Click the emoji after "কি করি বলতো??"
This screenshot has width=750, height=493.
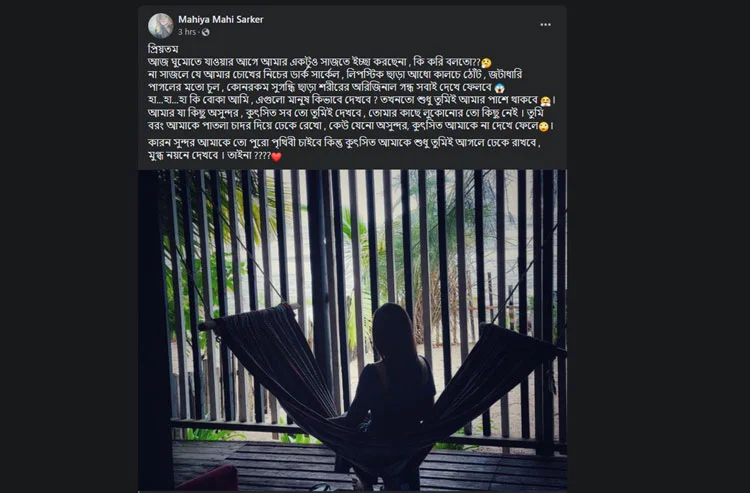(x=486, y=63)
